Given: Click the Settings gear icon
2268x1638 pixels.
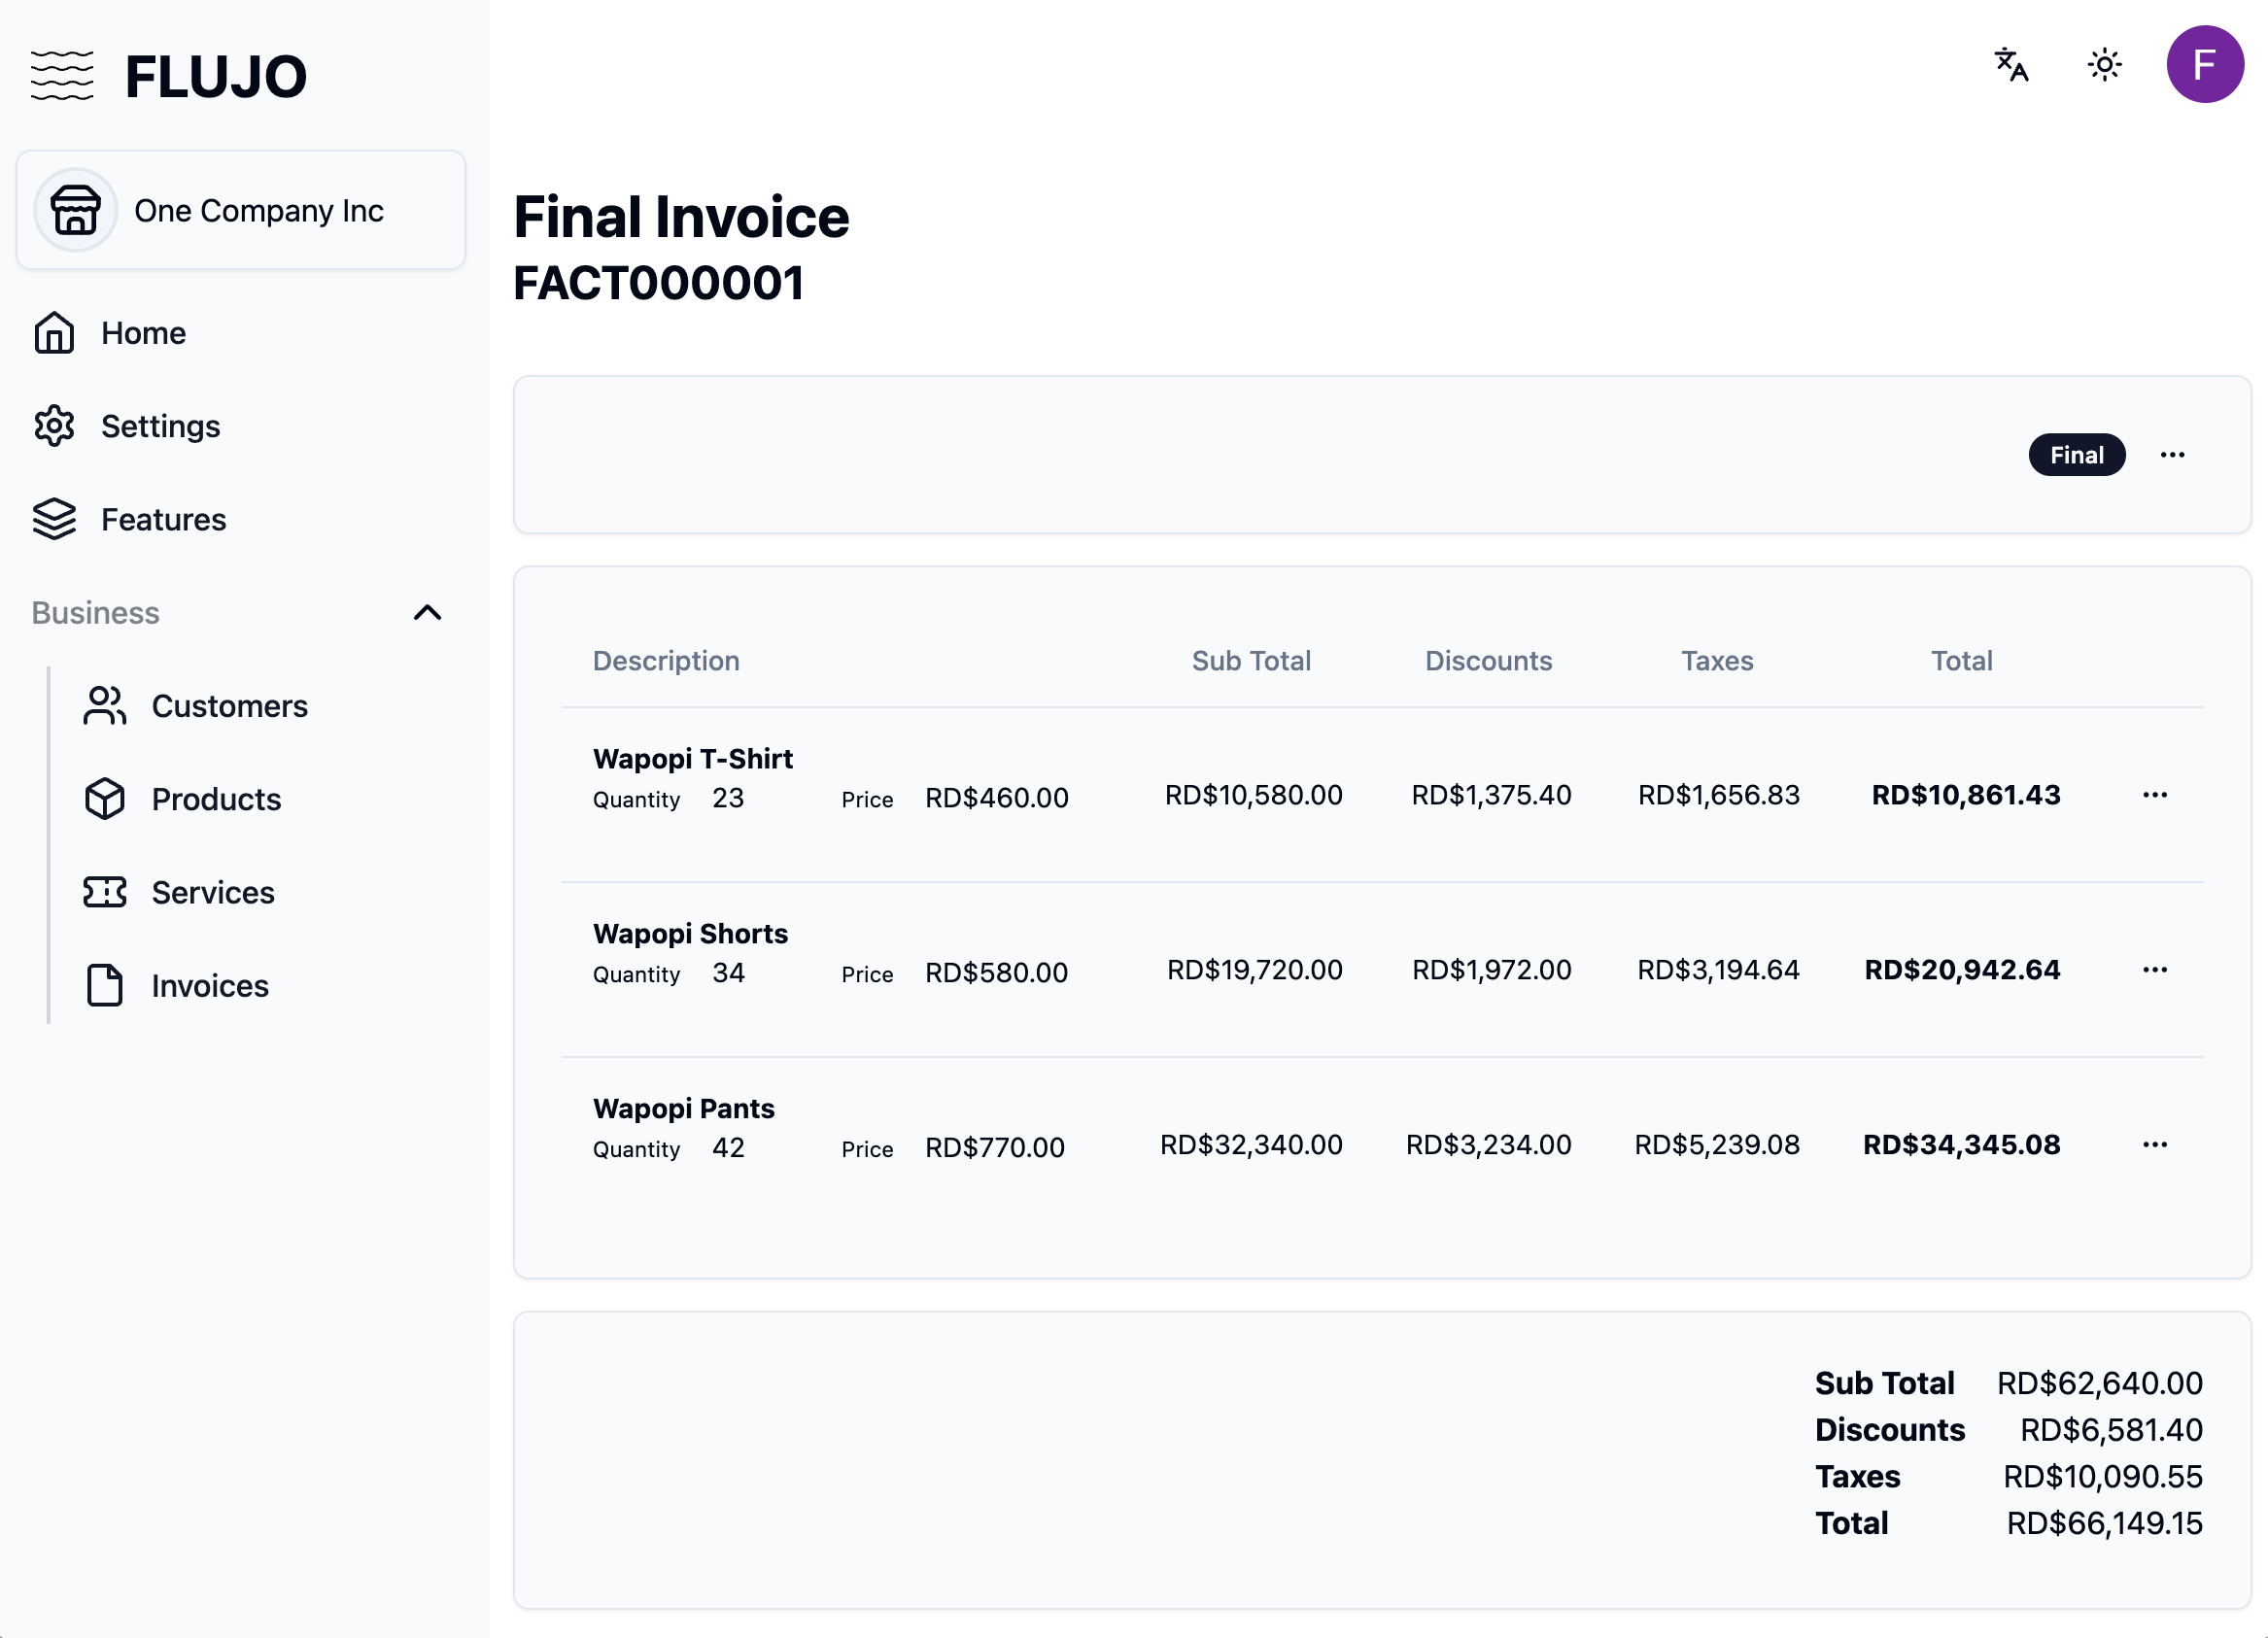Looking at the screenshot, I should (54, 426).
